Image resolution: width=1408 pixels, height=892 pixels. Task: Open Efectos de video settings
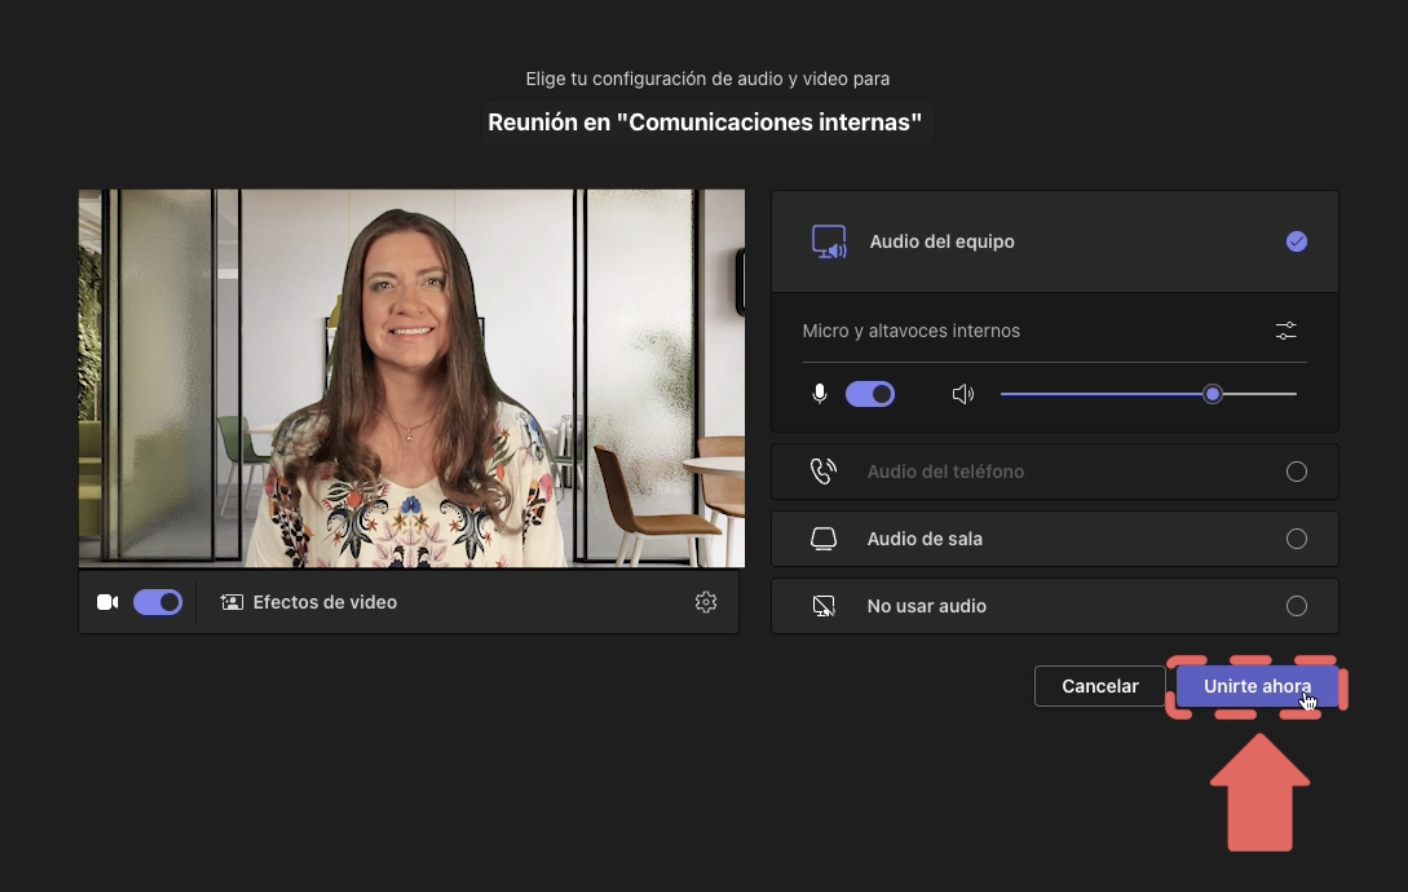(x=307, y=602)
